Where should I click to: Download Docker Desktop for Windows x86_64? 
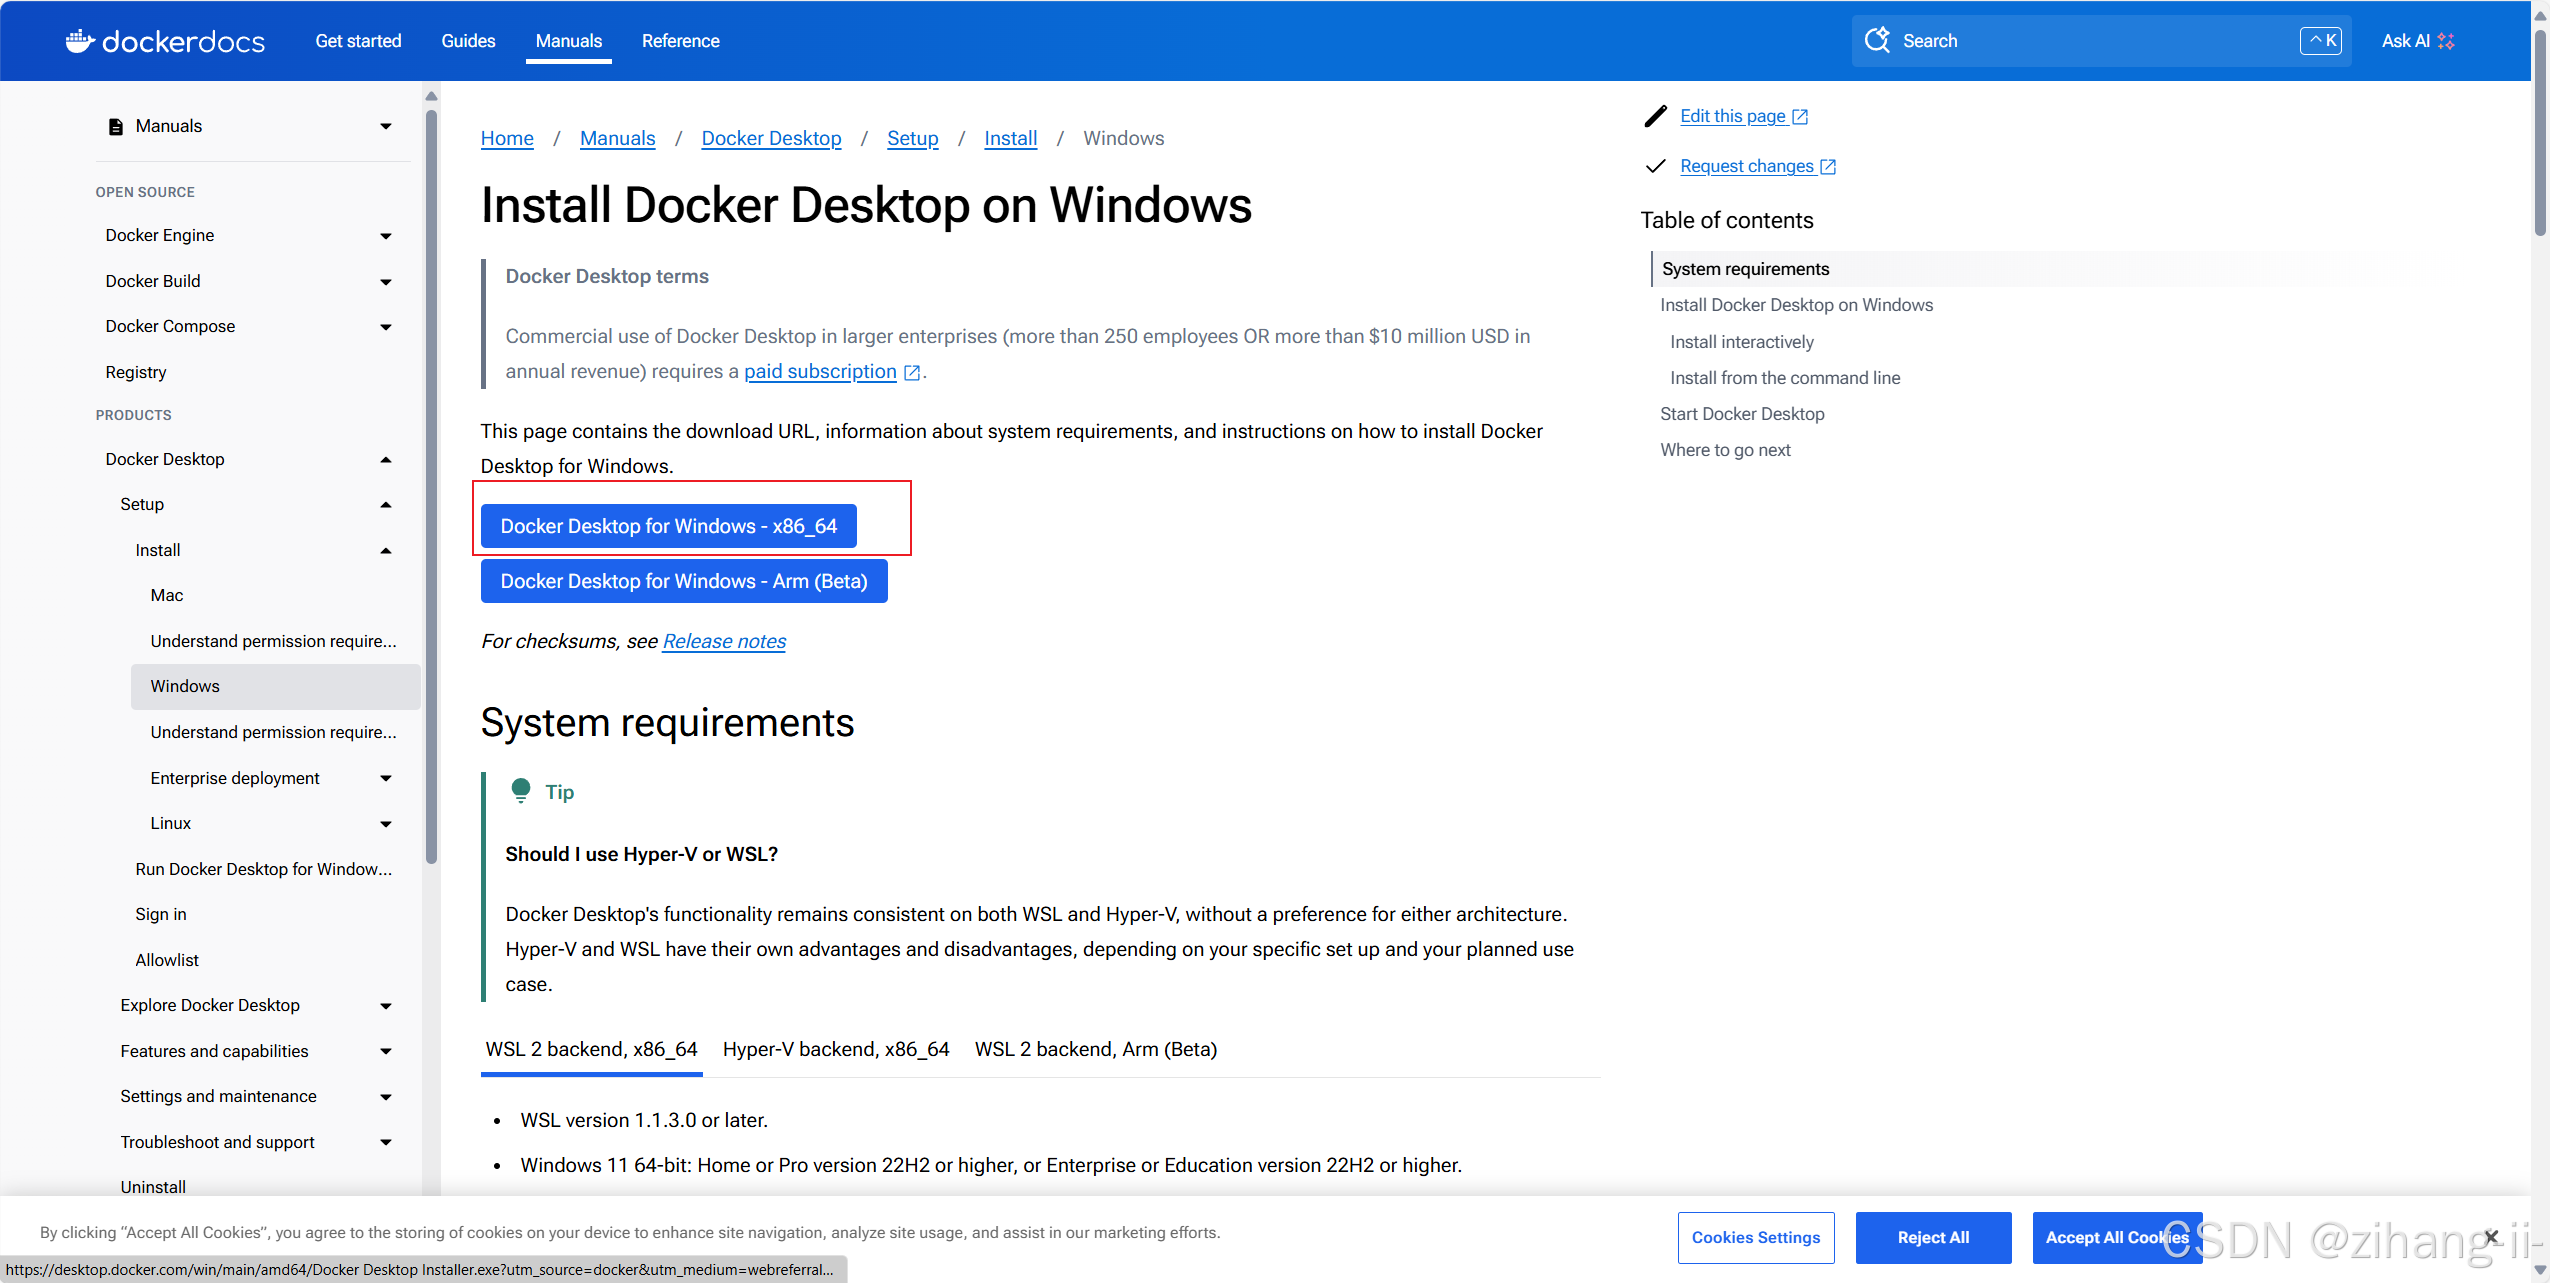(668, 526)
